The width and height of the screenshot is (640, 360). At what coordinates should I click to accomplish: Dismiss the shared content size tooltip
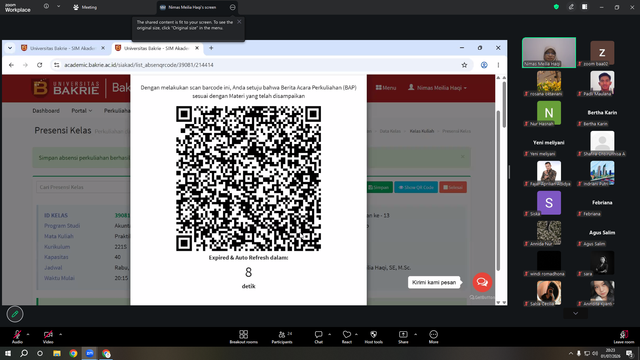239,22
